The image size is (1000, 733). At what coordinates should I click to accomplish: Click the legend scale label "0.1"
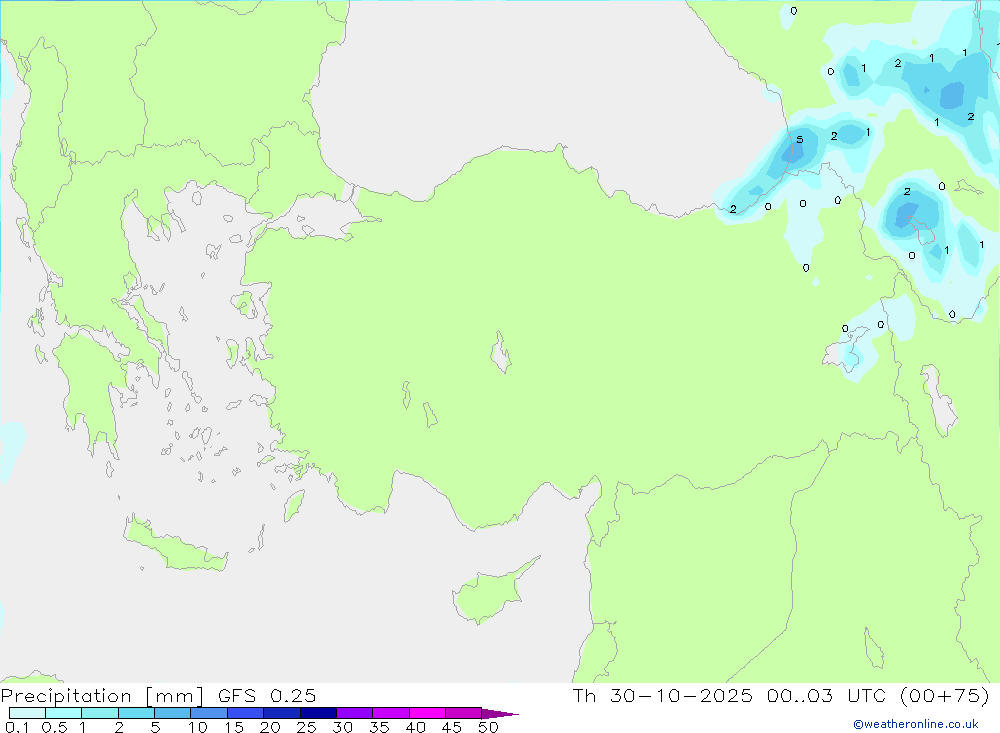click(x=17, y=727)
